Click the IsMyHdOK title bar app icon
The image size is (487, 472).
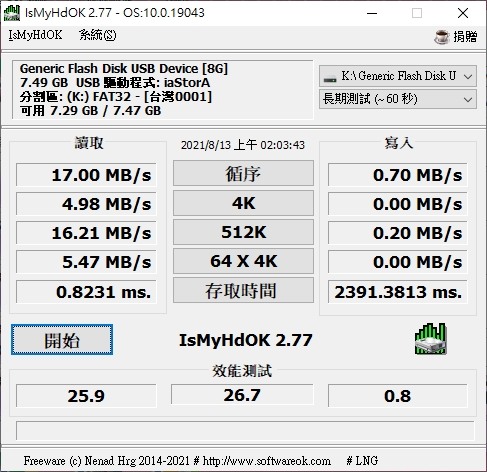click(x=12, y=13)
